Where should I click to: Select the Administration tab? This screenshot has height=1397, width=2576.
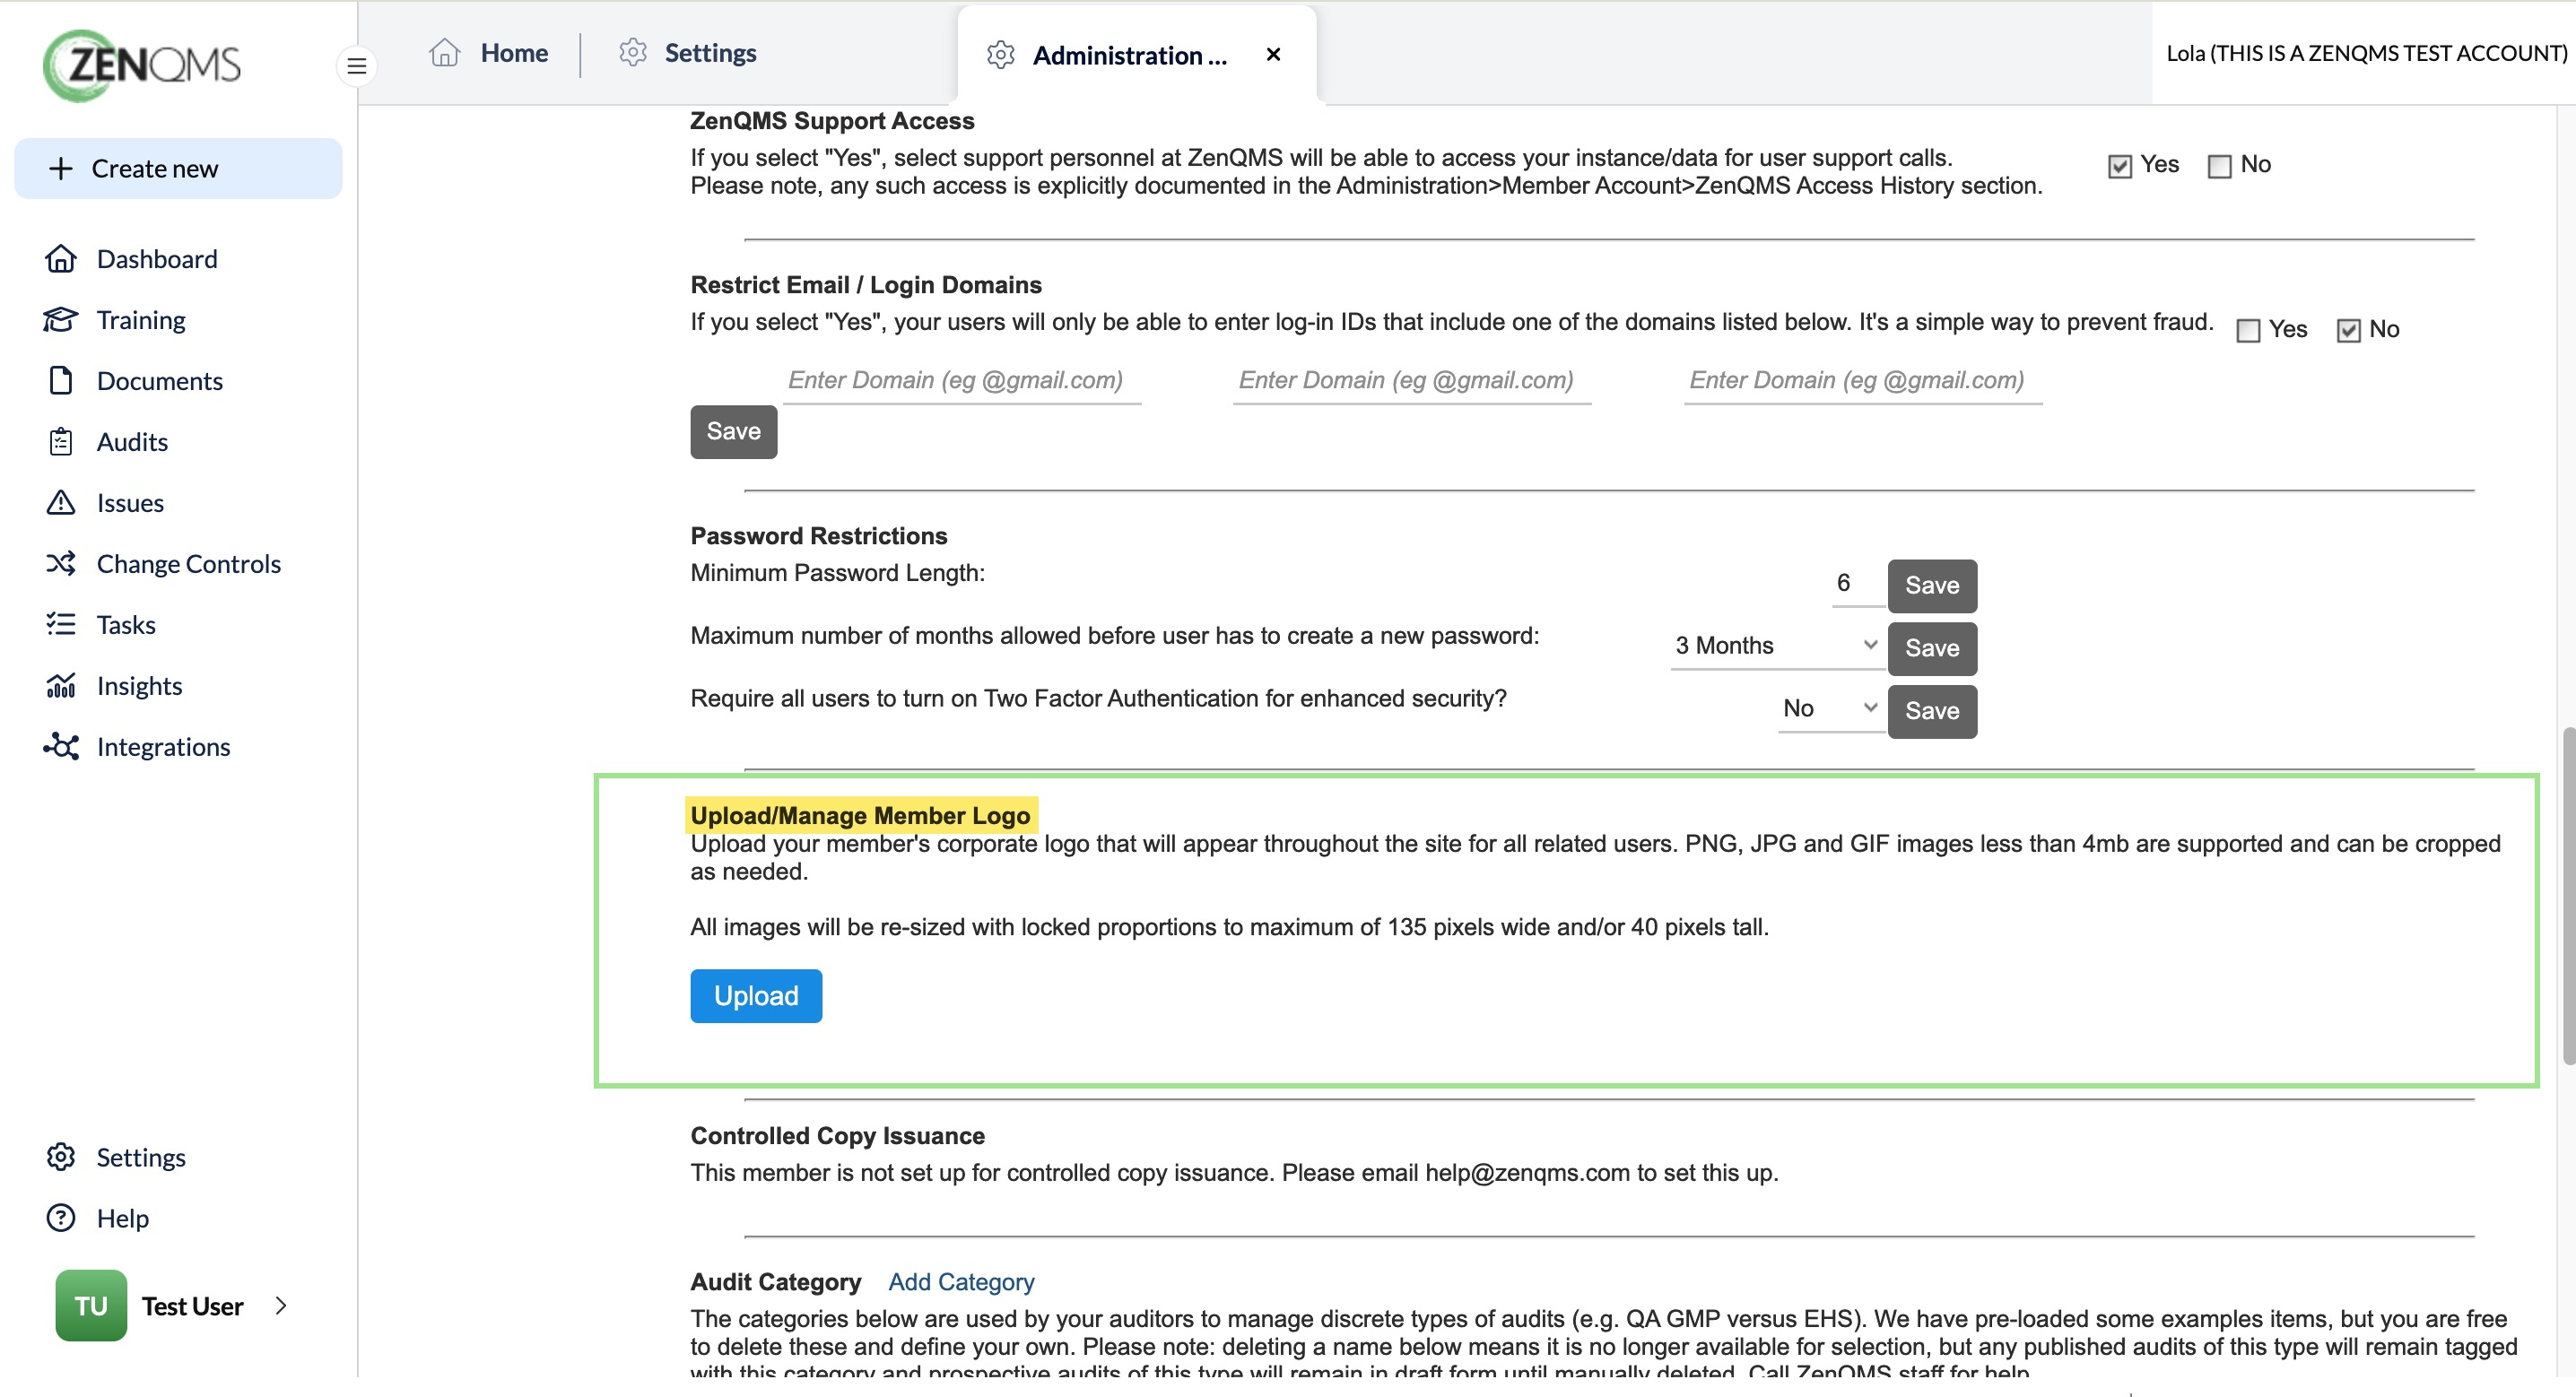point(1136,55)
